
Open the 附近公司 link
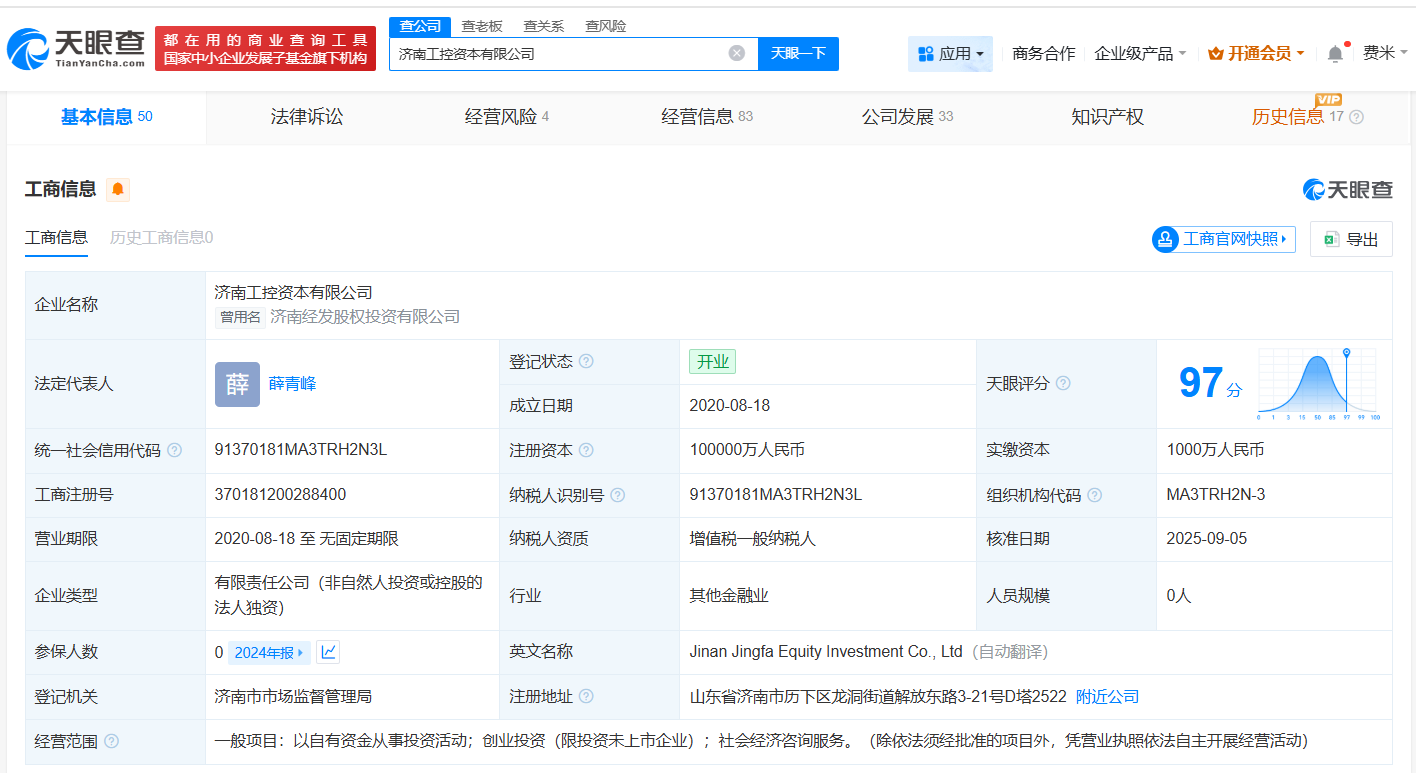pyautogui.click(x=1107, y=696)
